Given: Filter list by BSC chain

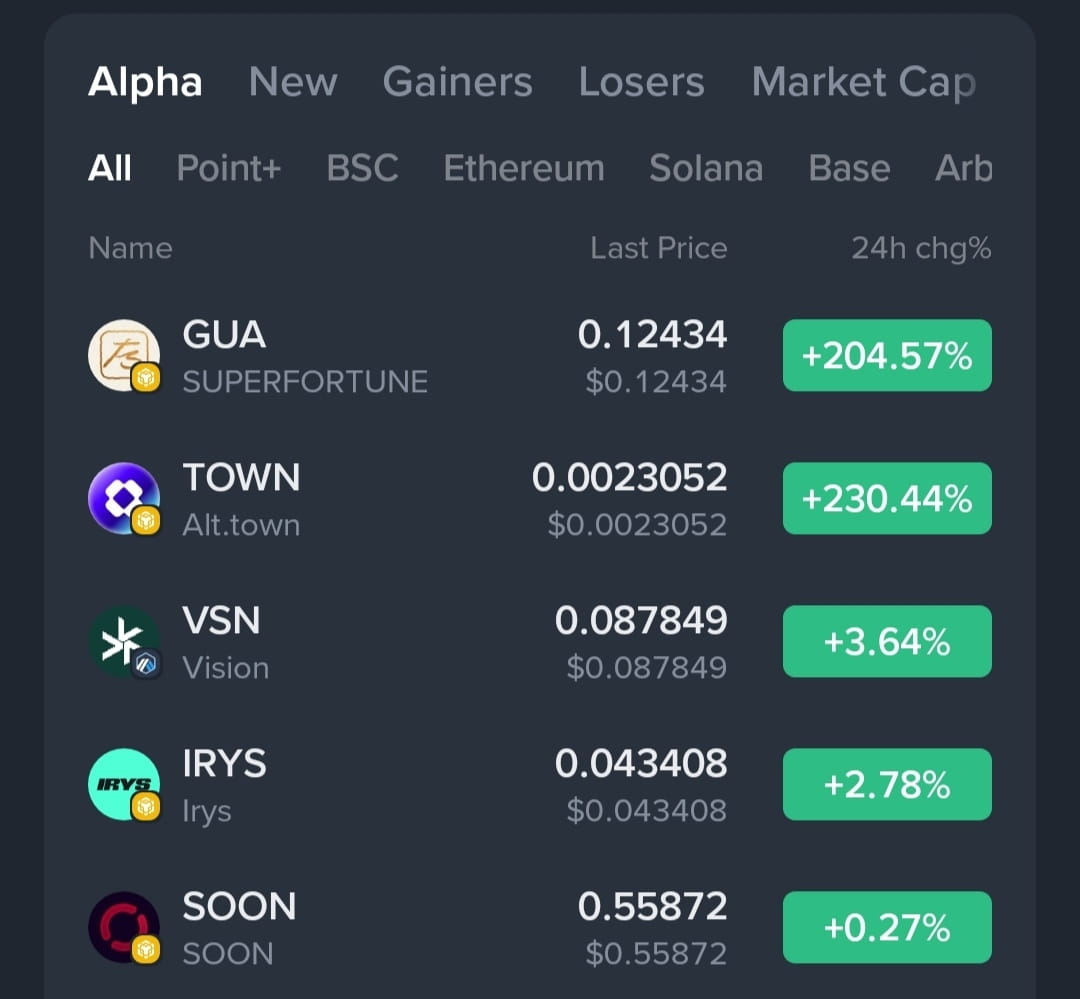Looking at the screenshot, I should [362, 168].
